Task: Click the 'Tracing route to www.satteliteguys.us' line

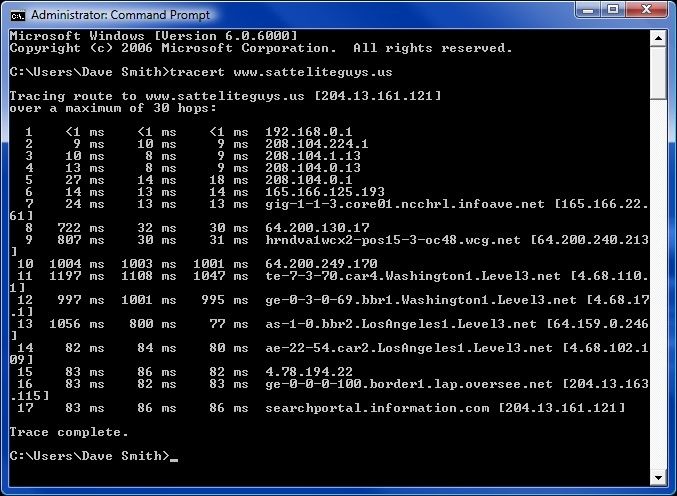Action: pos(225,95)
